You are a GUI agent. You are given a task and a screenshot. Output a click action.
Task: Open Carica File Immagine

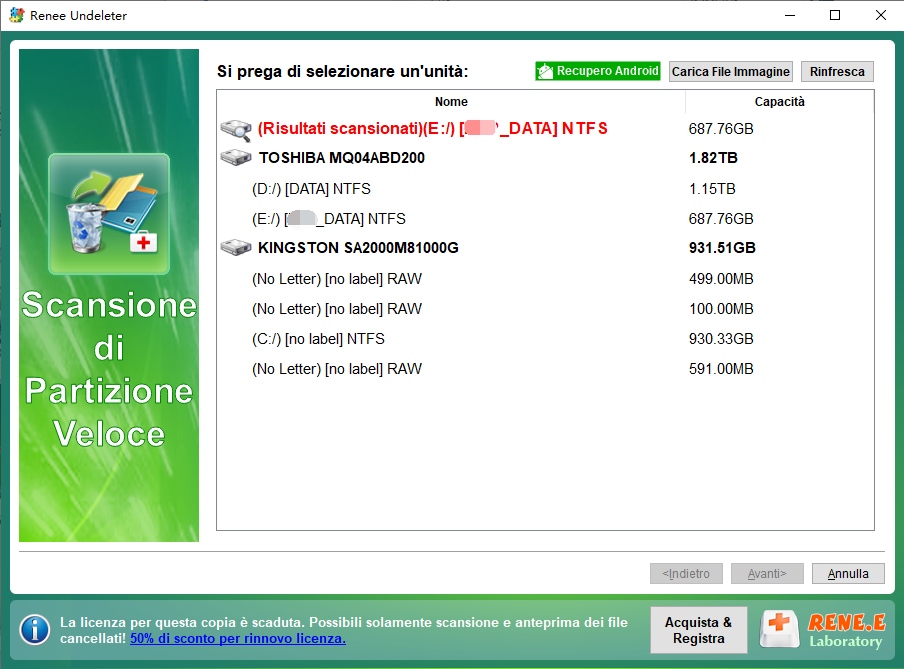pyautogui.click(x=730, y=72)
